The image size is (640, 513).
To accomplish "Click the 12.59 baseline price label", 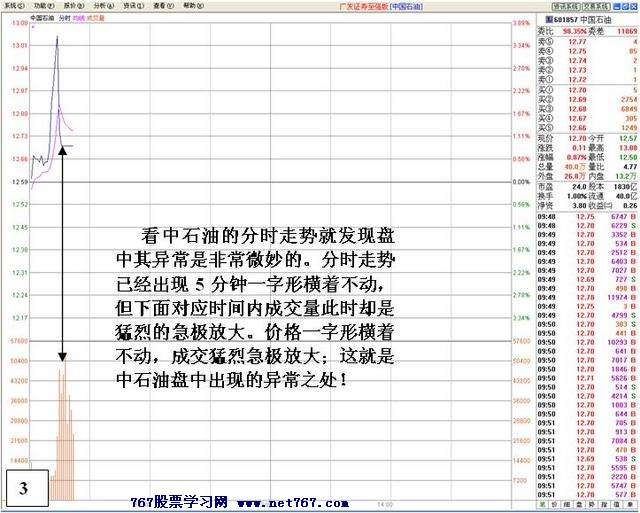I will (19, 182).
